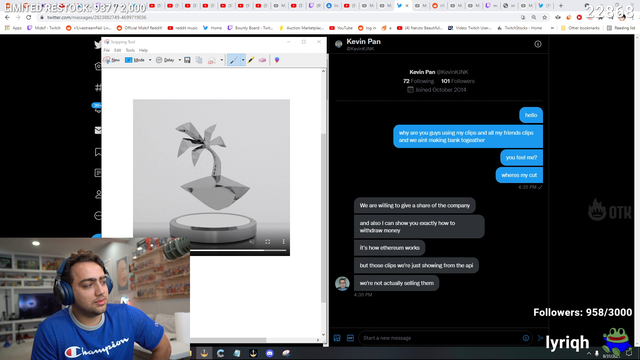Click the add media icon in message composer
The height and width of the screenshot is (360, 640).
[337, 338]
